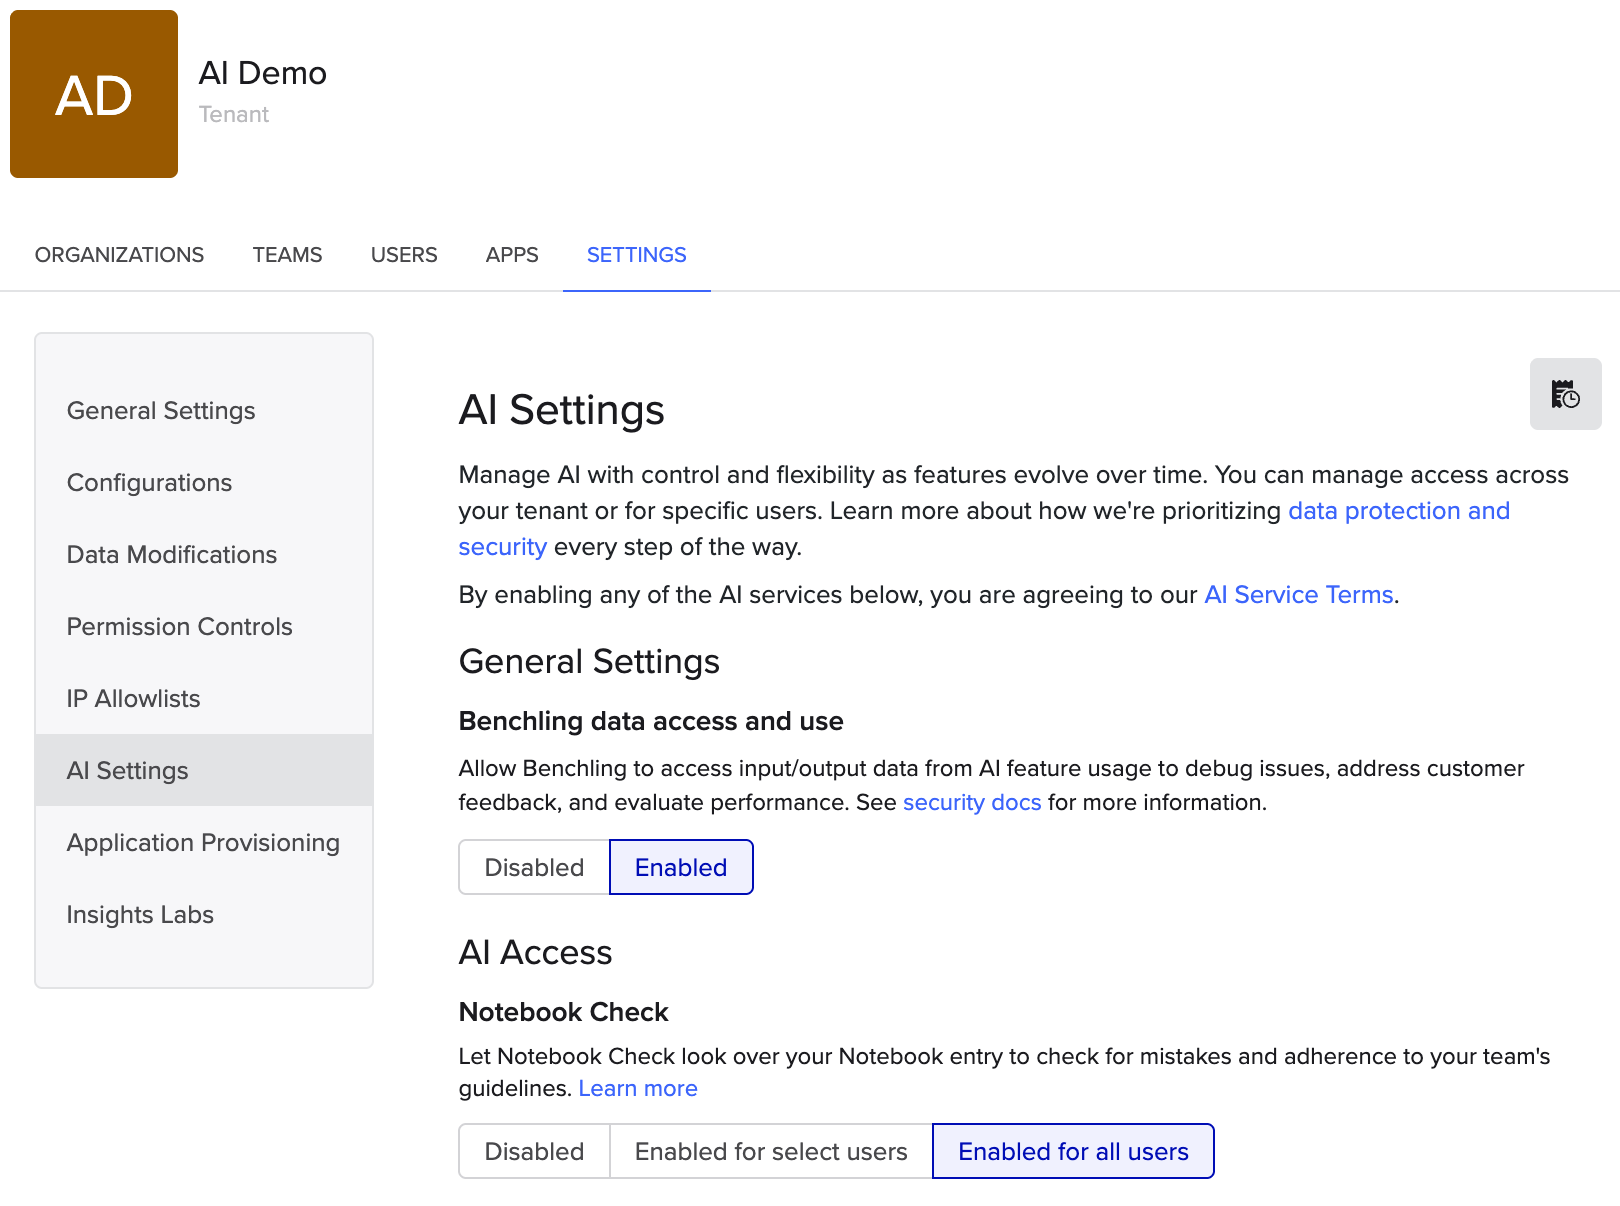Open Permission Controls settings
The image size is (1620, 1206).
179,627
